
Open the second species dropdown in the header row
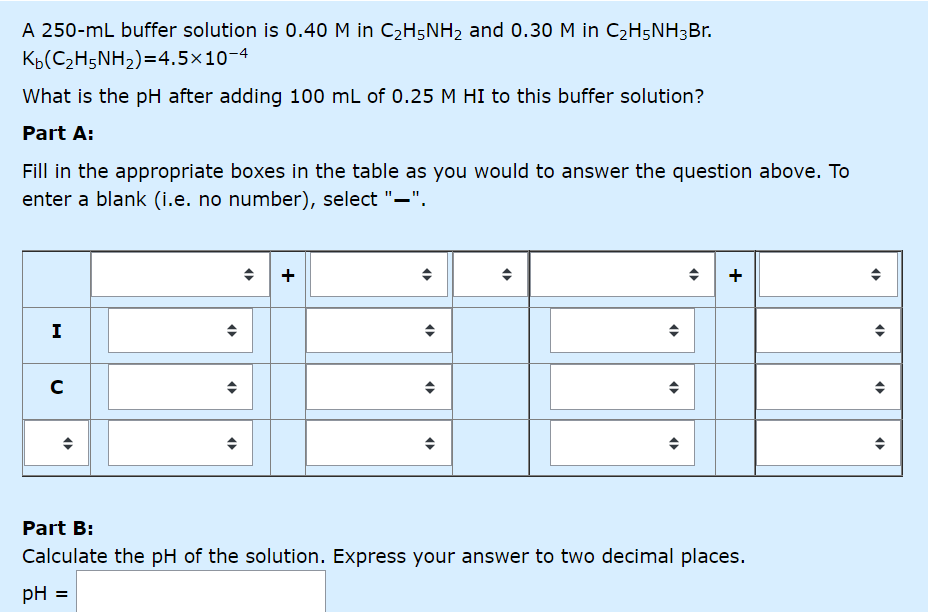click(x=378, y=275)
